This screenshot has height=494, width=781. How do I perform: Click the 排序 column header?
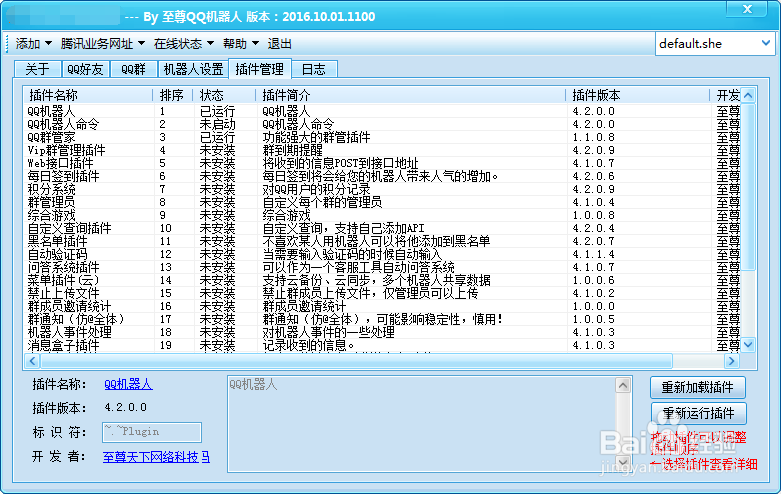click(173, 95)
